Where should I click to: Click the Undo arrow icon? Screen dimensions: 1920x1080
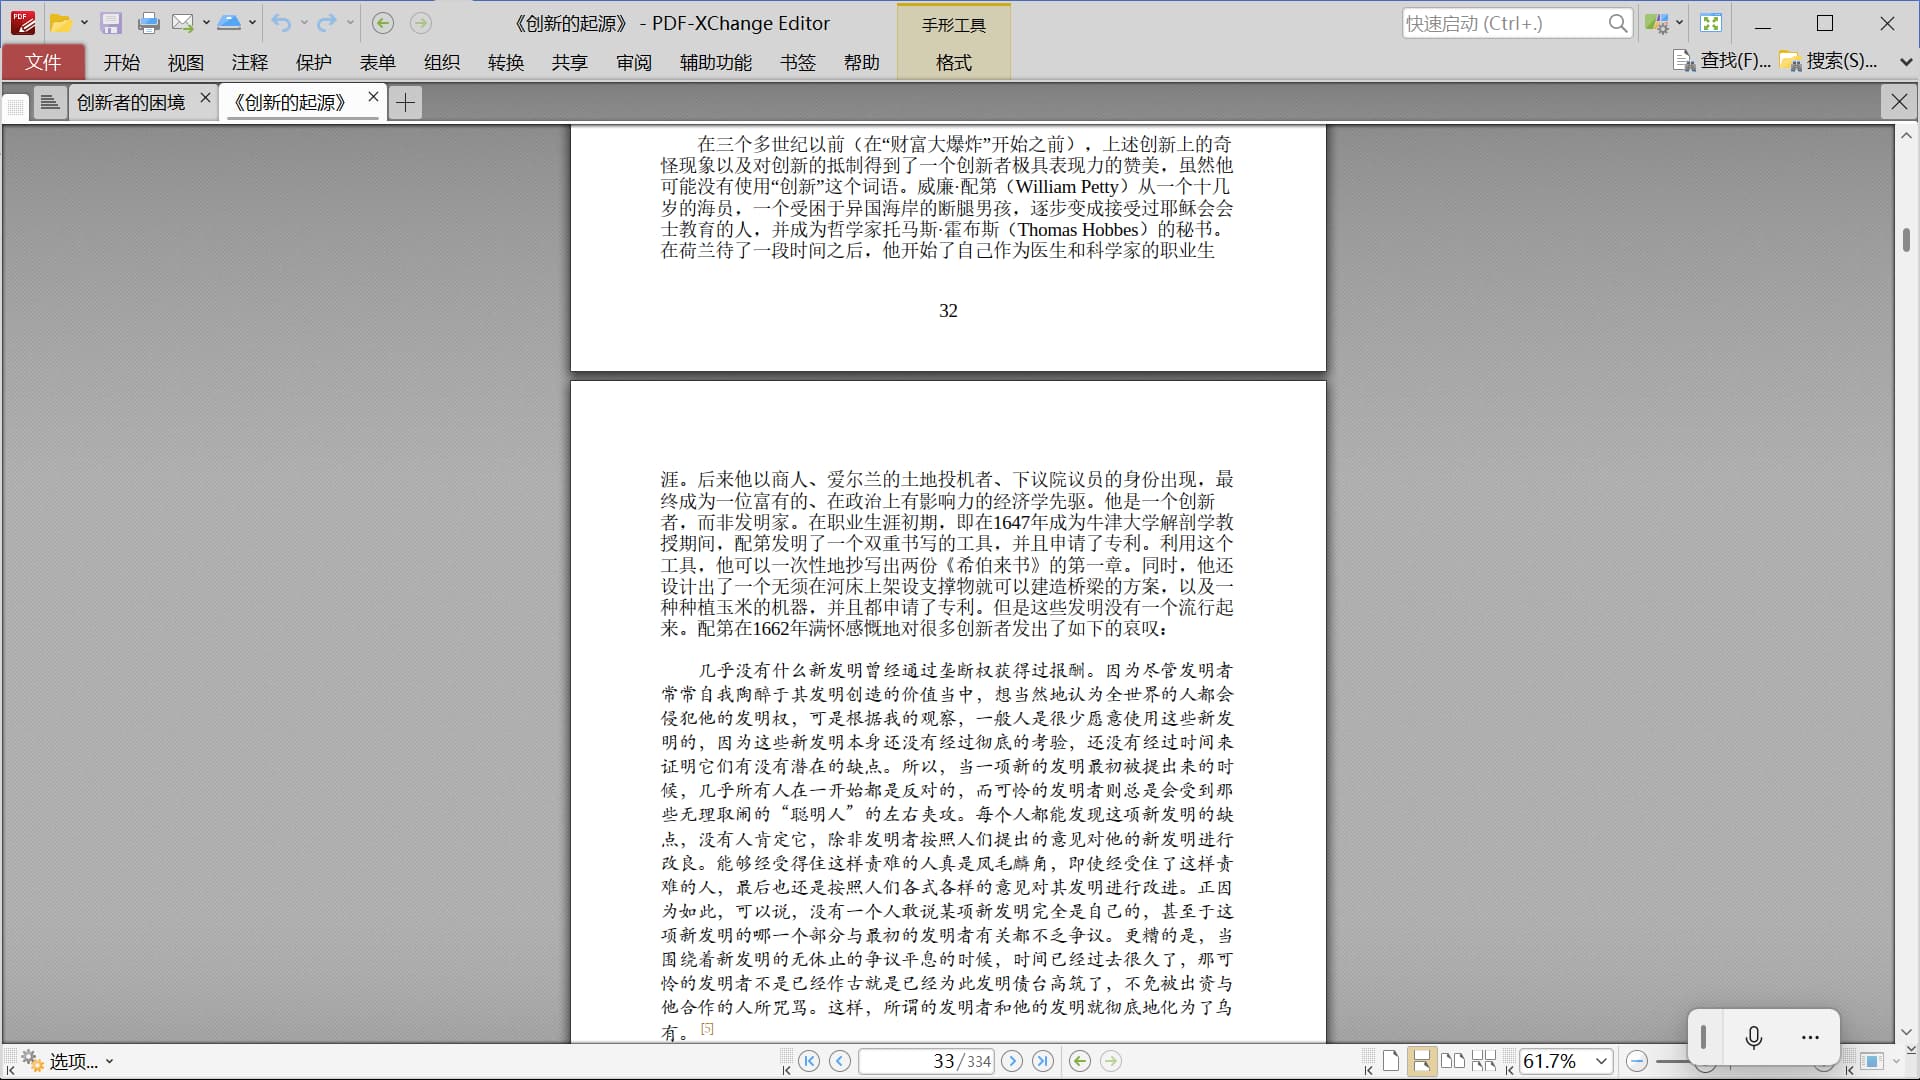coord(281,23)
